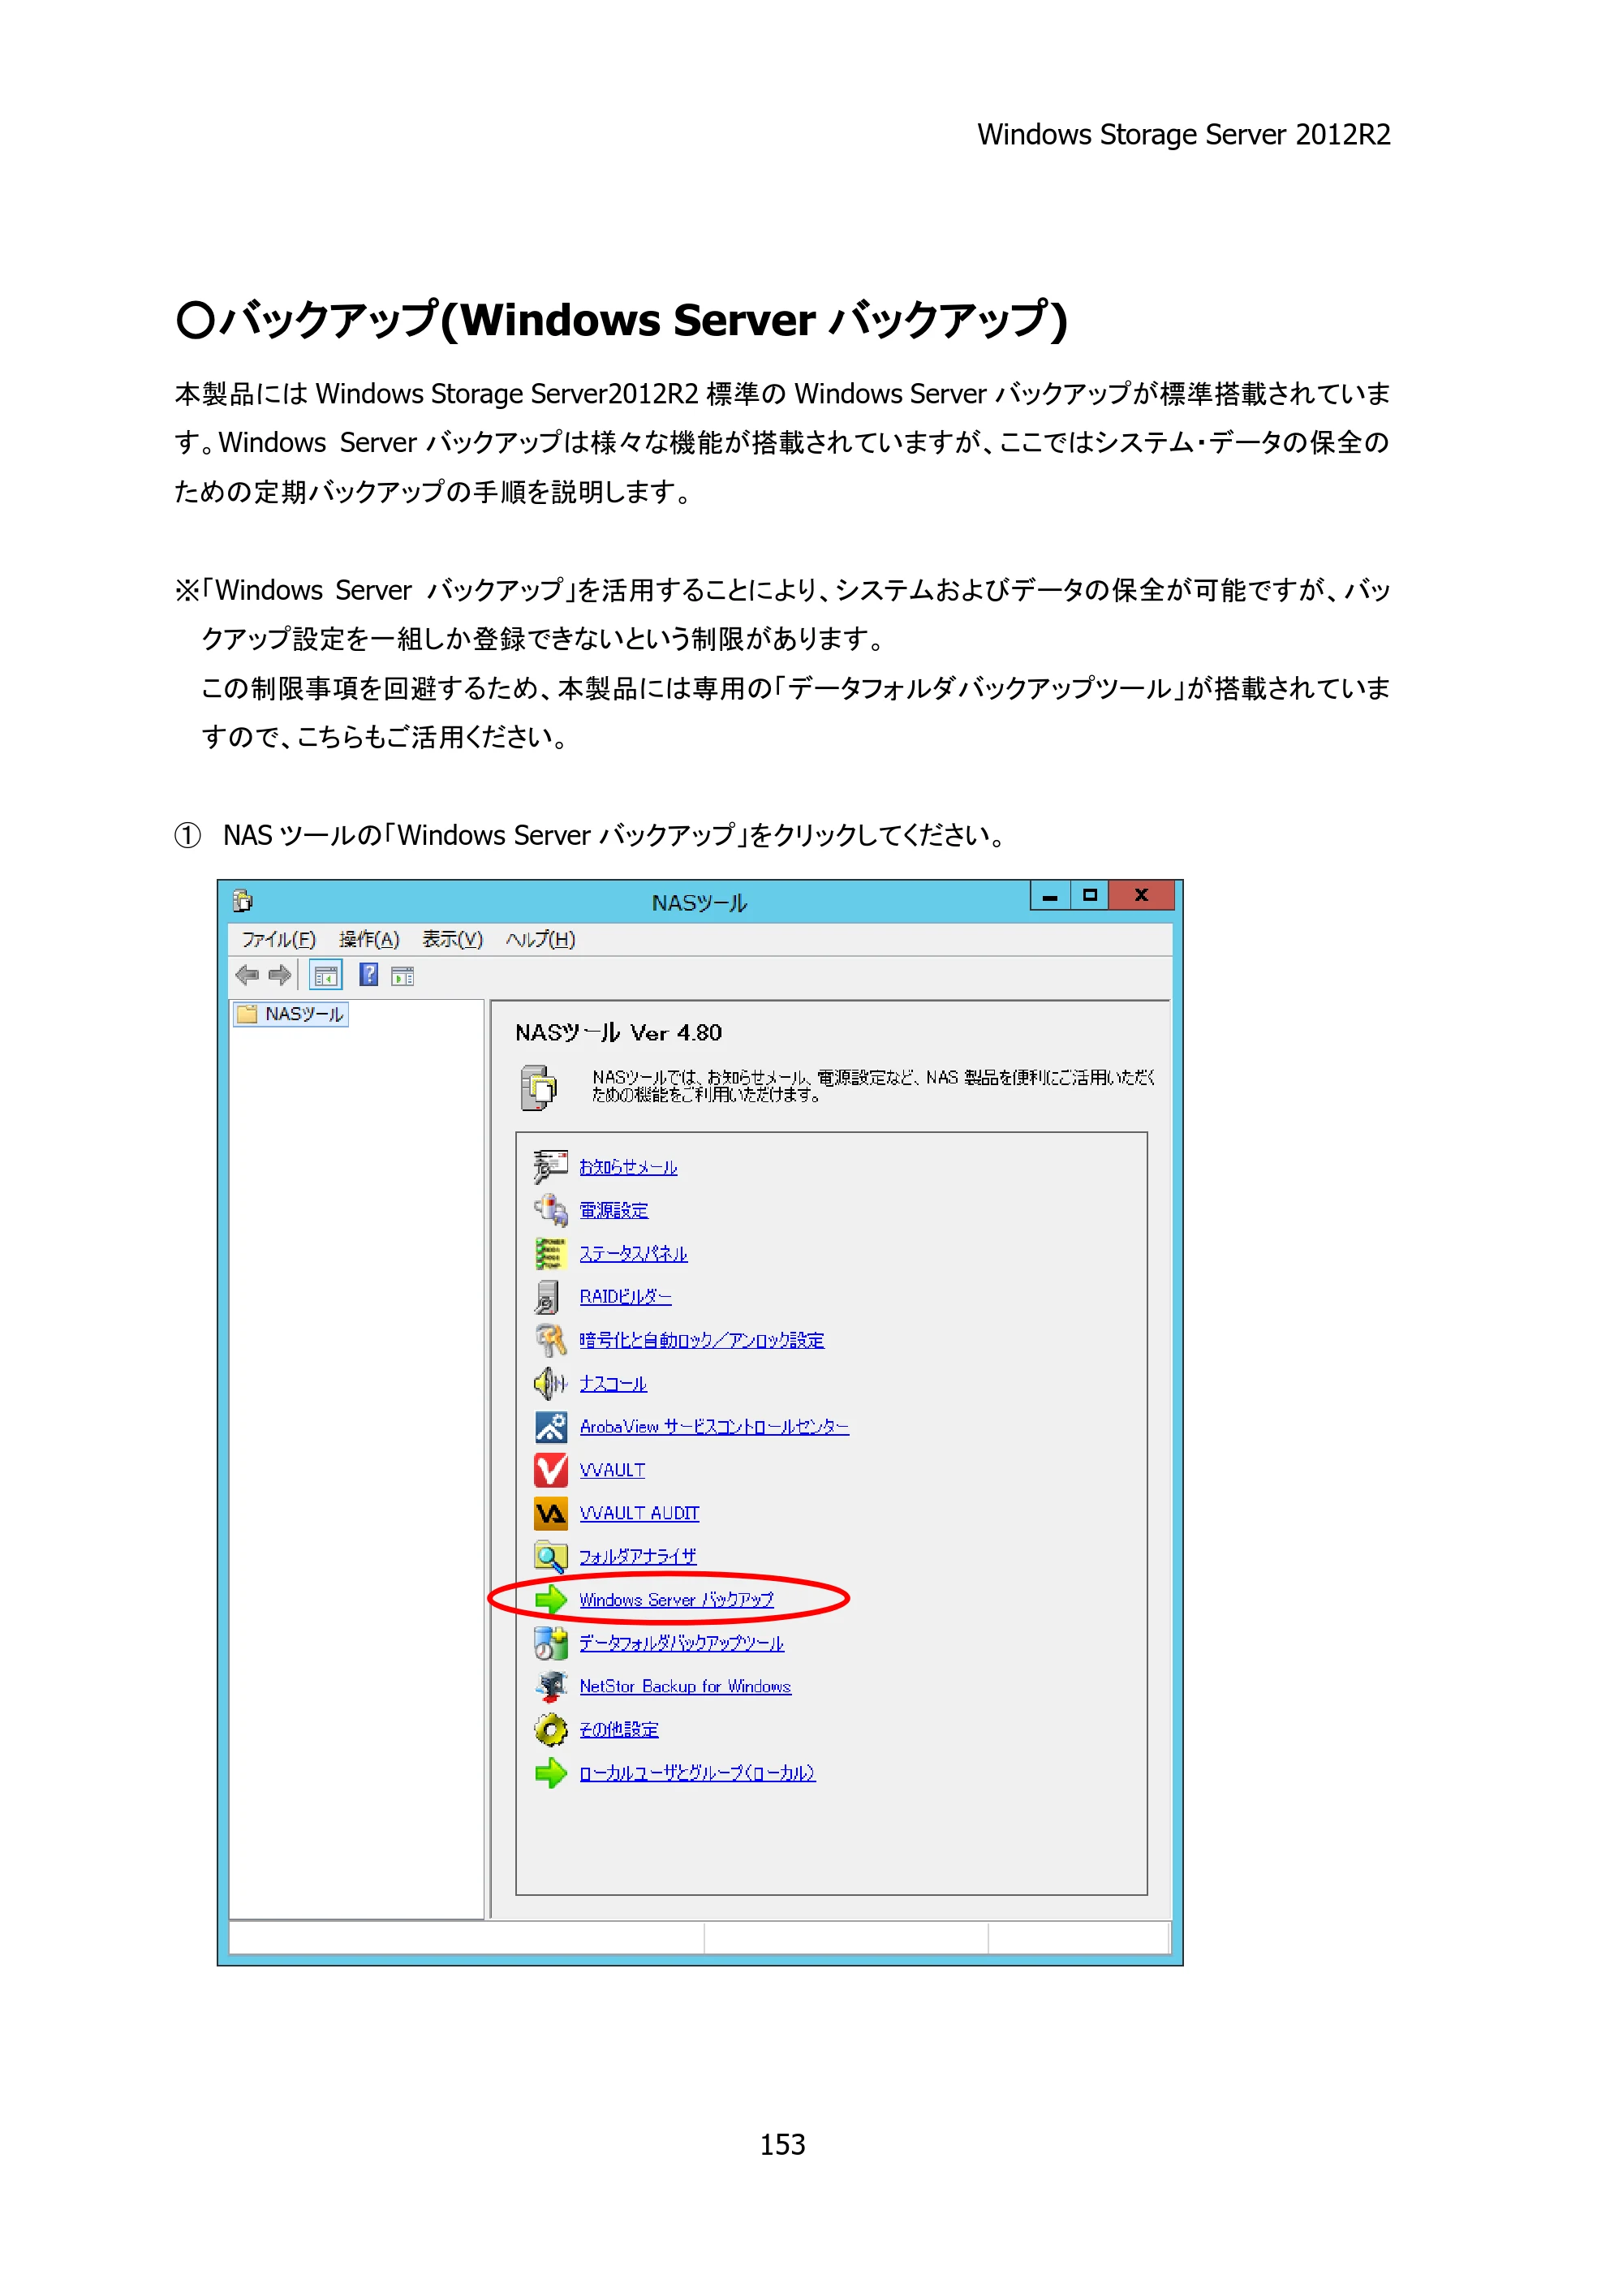
Task: Click the データフォルダバックアップツール icon
Action: pos(550,1642)
